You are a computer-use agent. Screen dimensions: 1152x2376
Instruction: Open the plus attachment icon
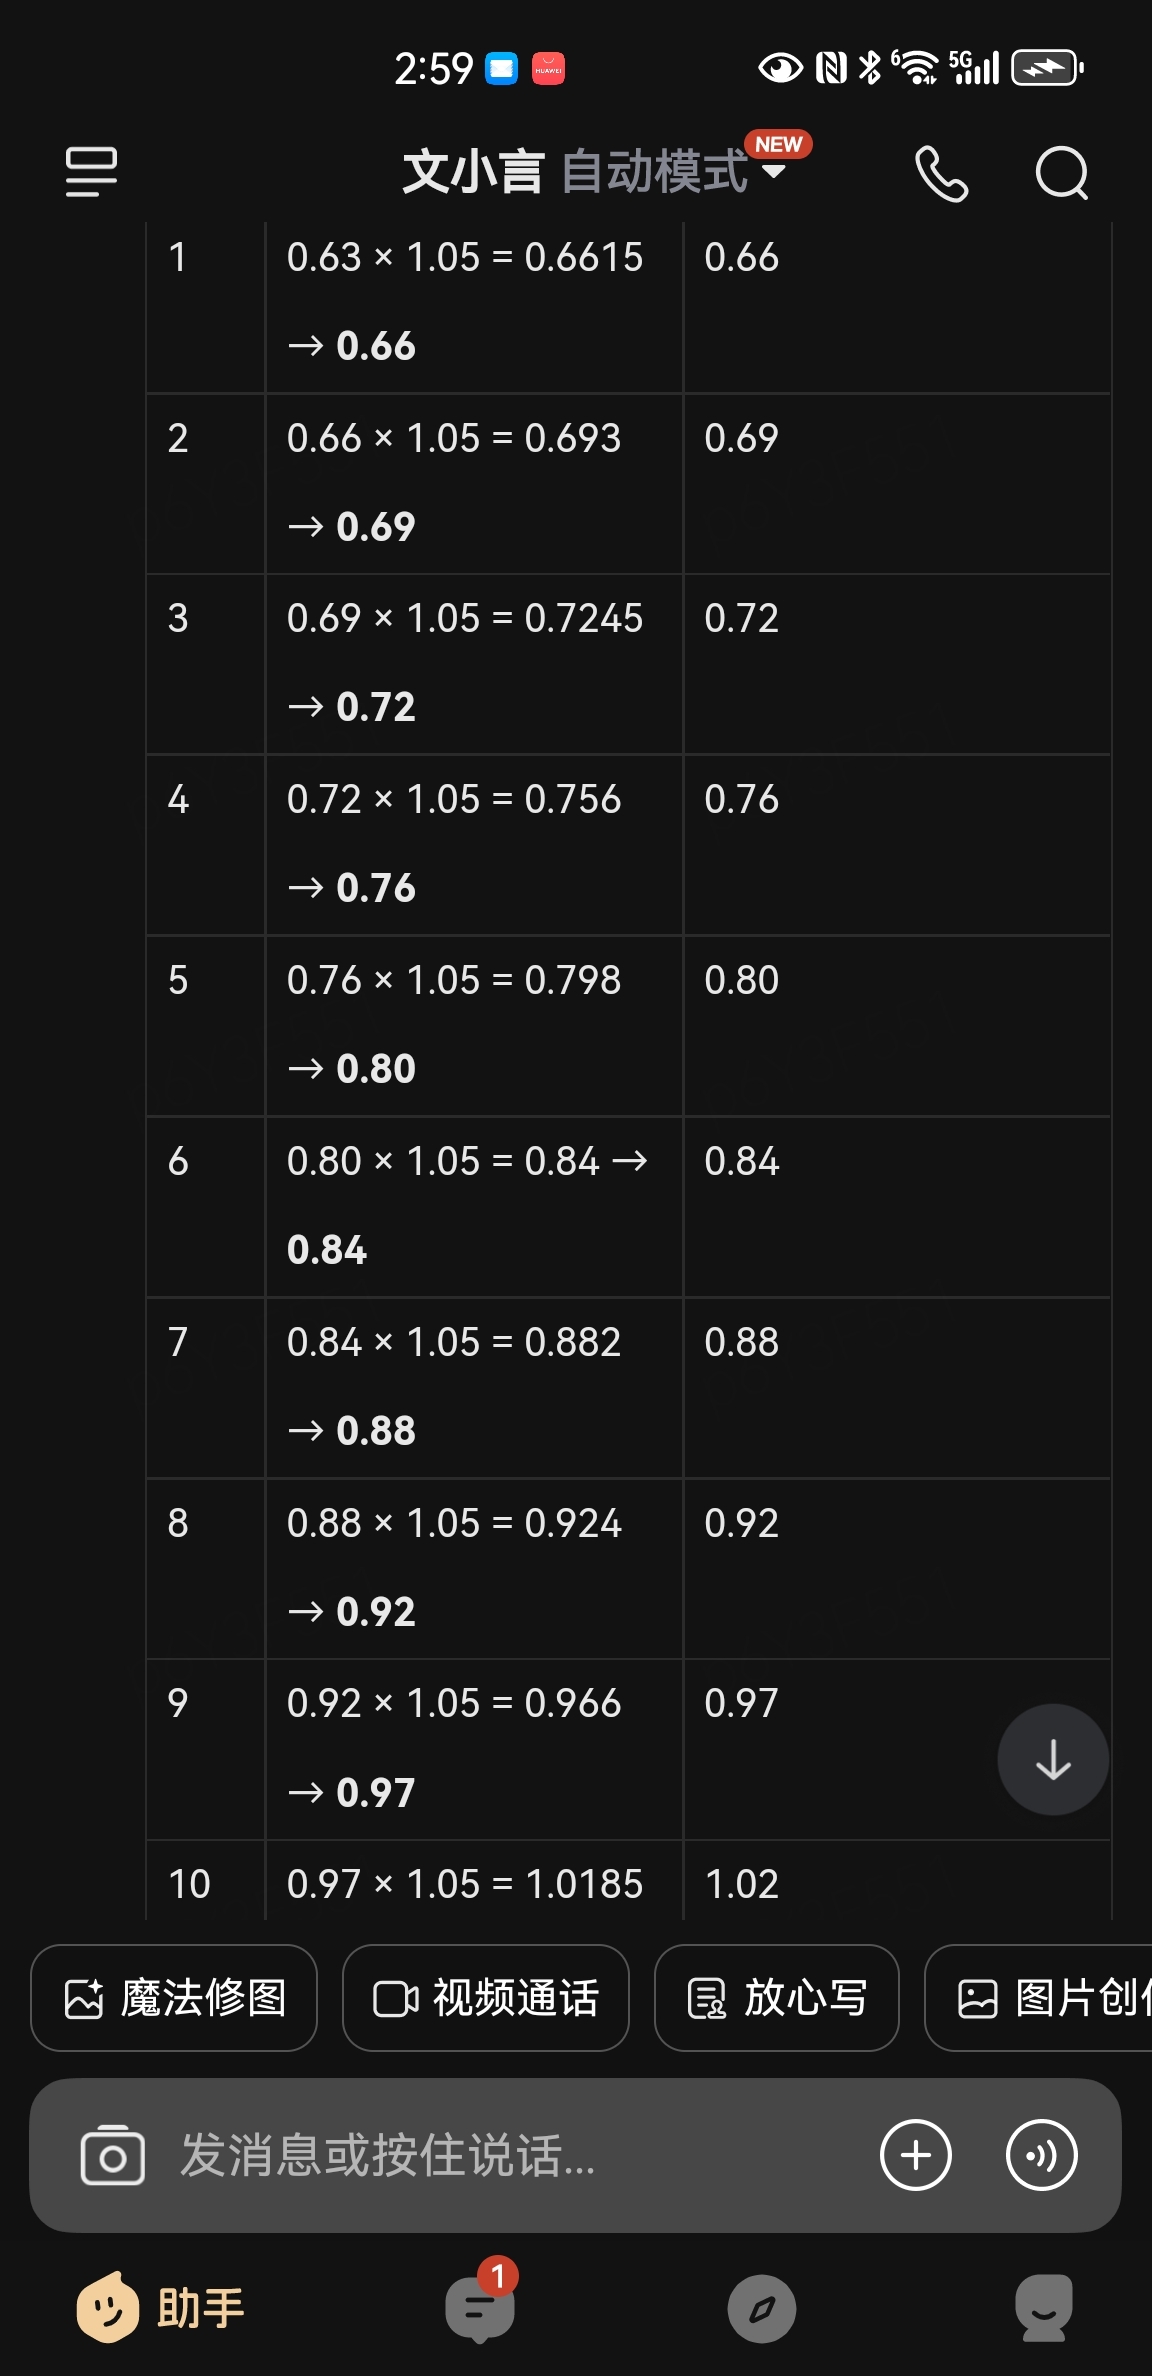pyautogui.click(x=915, y=2155)
